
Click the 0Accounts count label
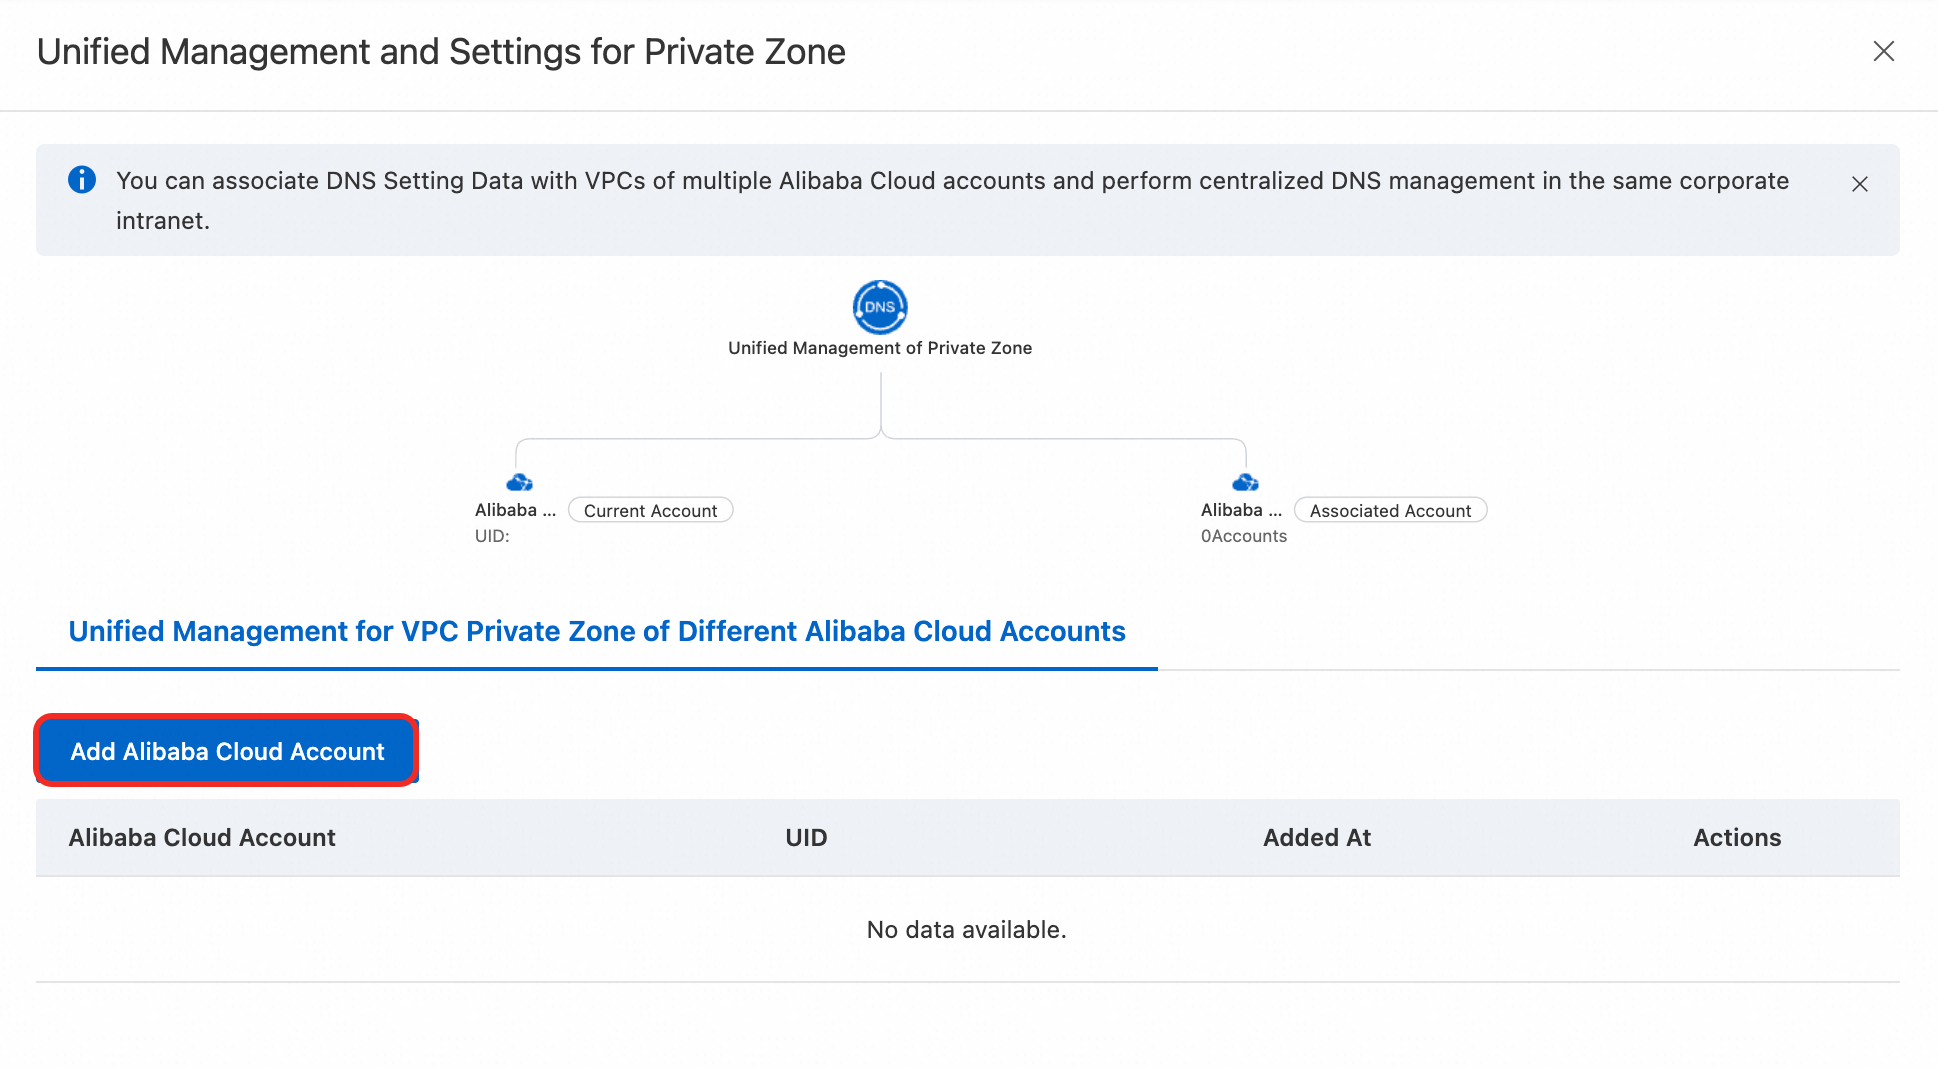point(1244,536)
